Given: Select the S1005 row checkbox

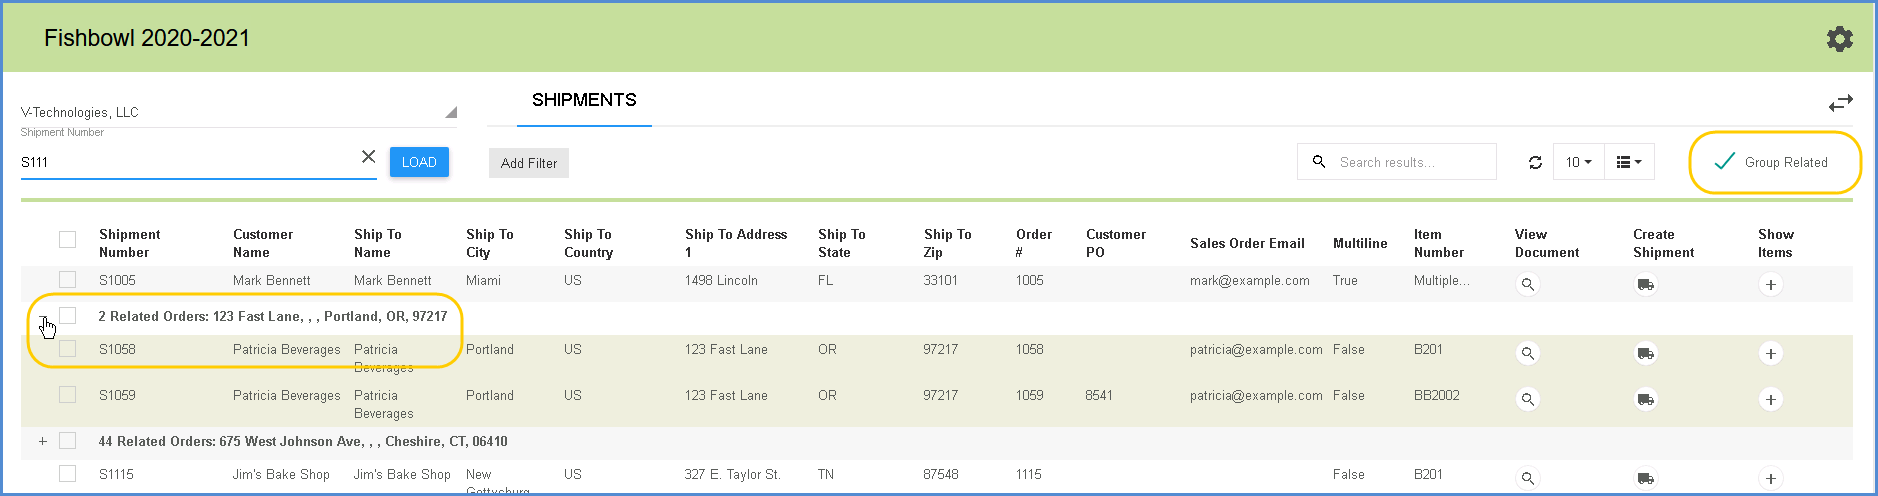Looking at the screenshot, I should [x=67, y=280].
